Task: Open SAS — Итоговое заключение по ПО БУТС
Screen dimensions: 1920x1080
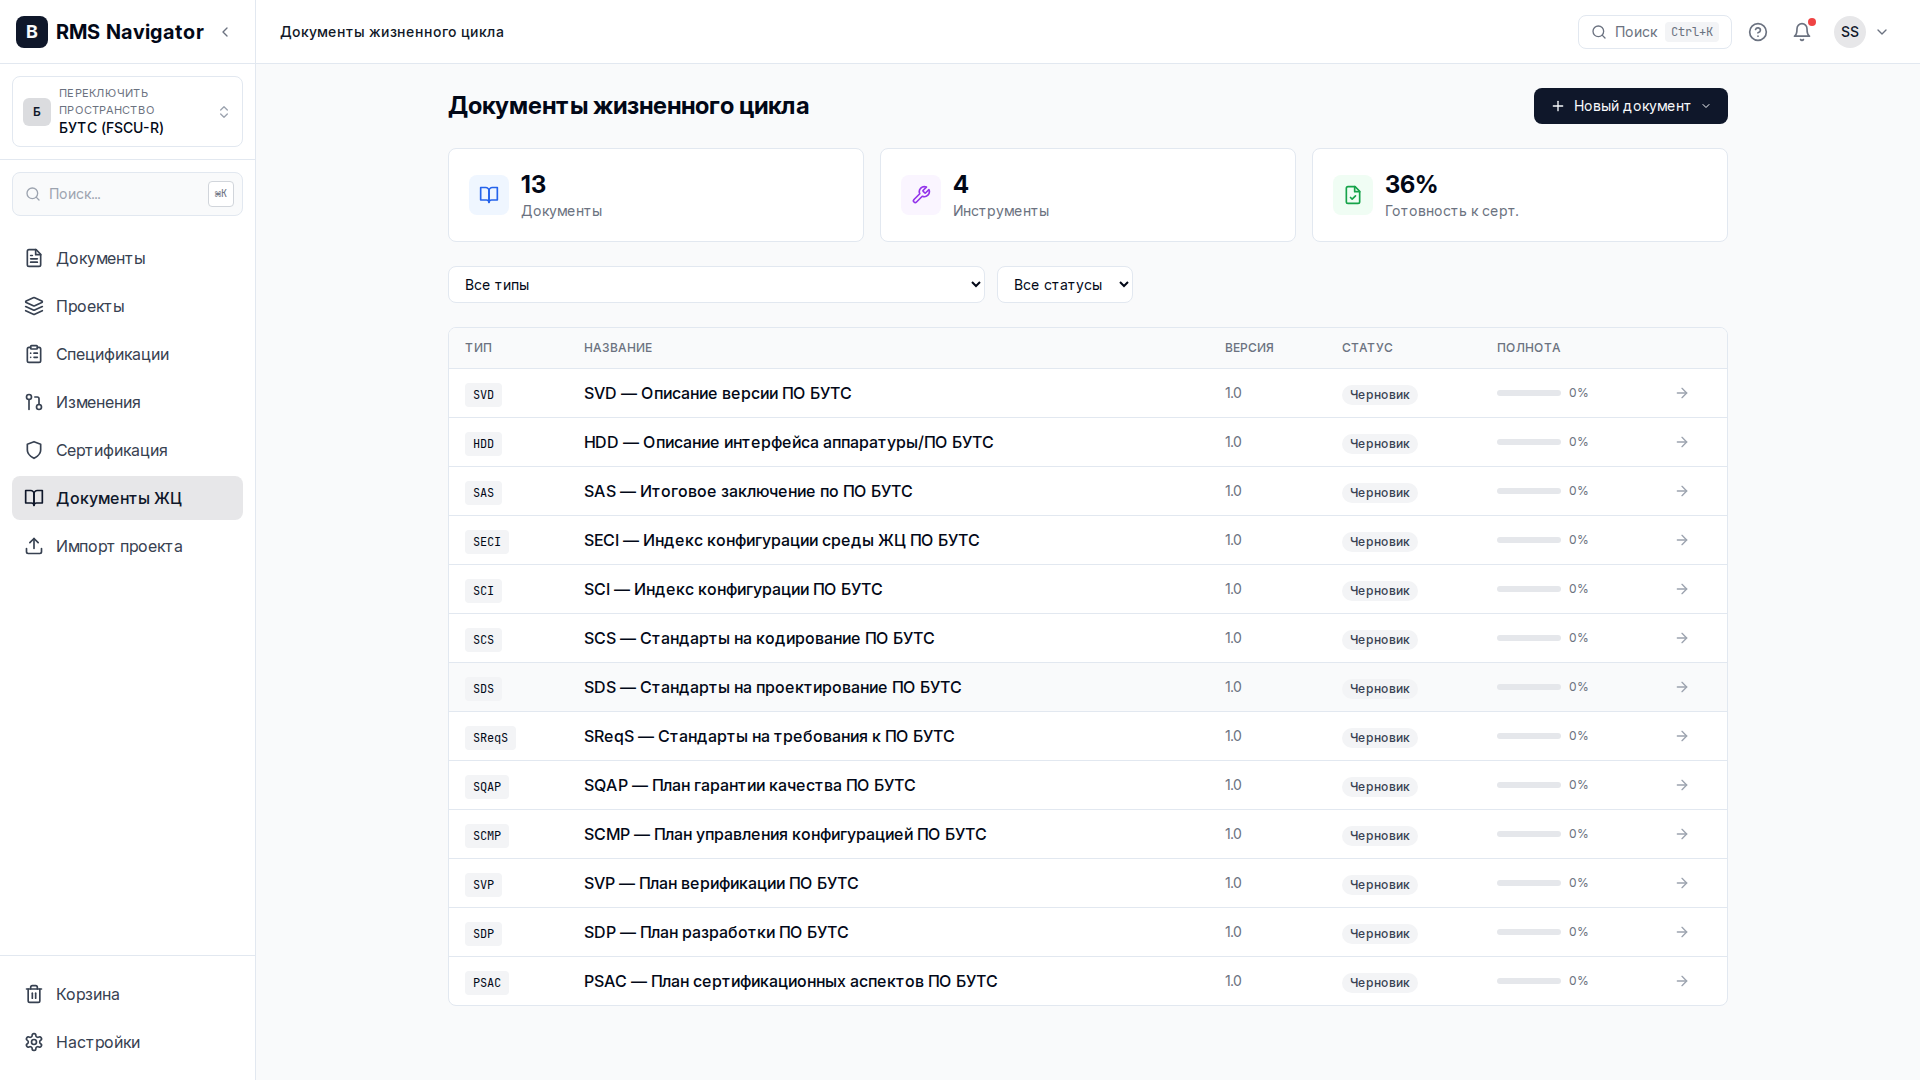Action: (x=748, y=491)
